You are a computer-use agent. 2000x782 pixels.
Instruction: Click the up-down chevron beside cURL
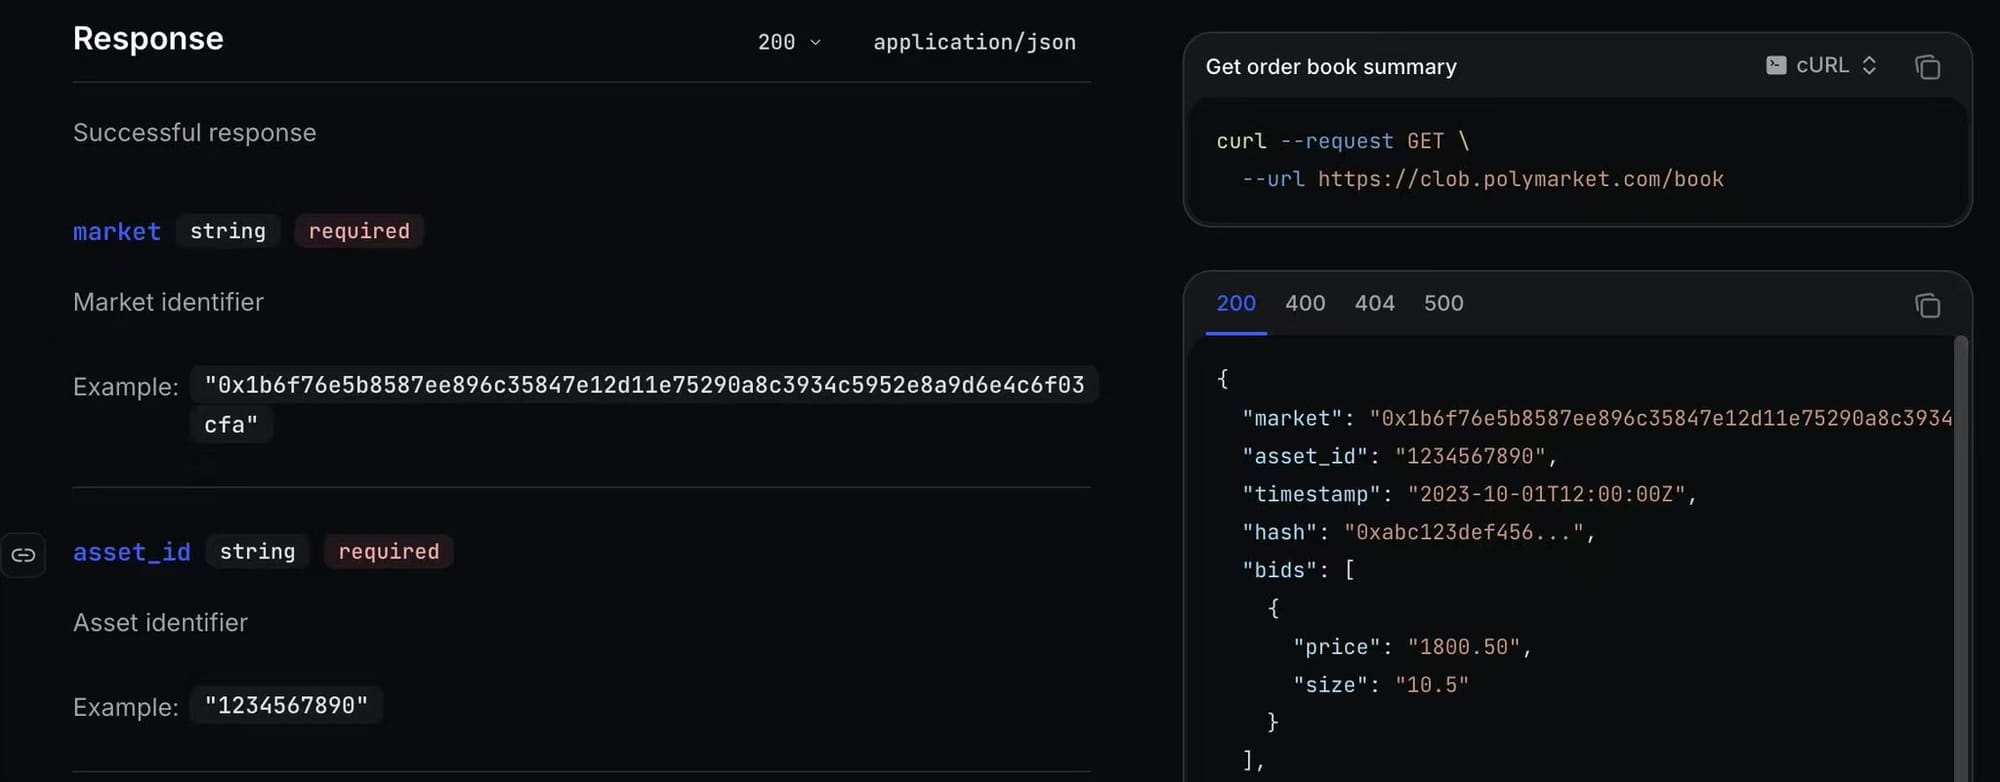point(1869,66)
